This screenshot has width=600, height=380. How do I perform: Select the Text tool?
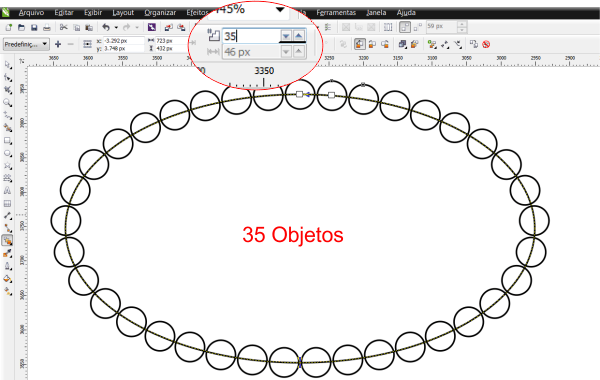[8, 191]
